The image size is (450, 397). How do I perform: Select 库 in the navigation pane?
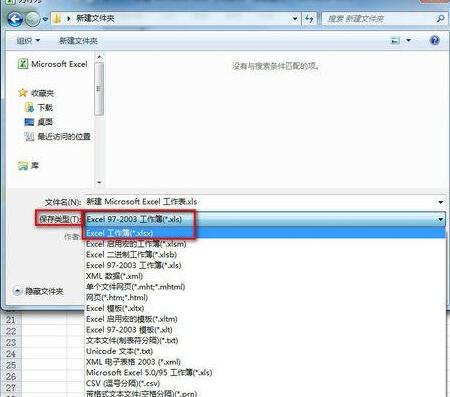click(28, 165)
